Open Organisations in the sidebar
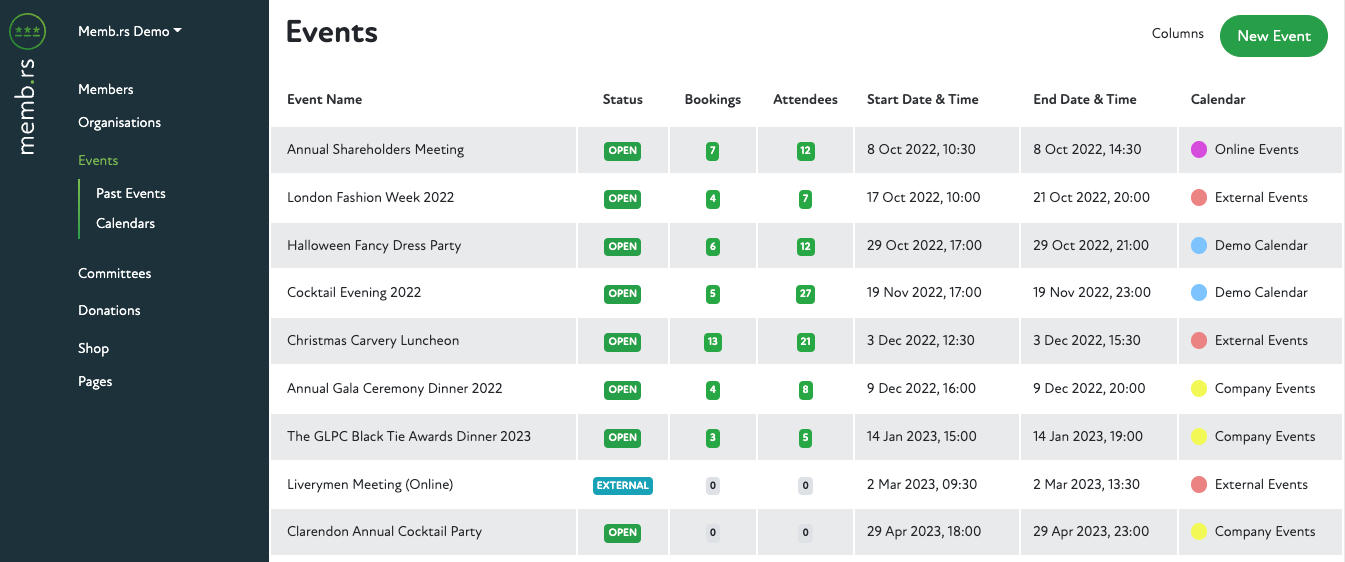Screen dimensions: 1345x562 pyautogui.click(x=119, y=123)
